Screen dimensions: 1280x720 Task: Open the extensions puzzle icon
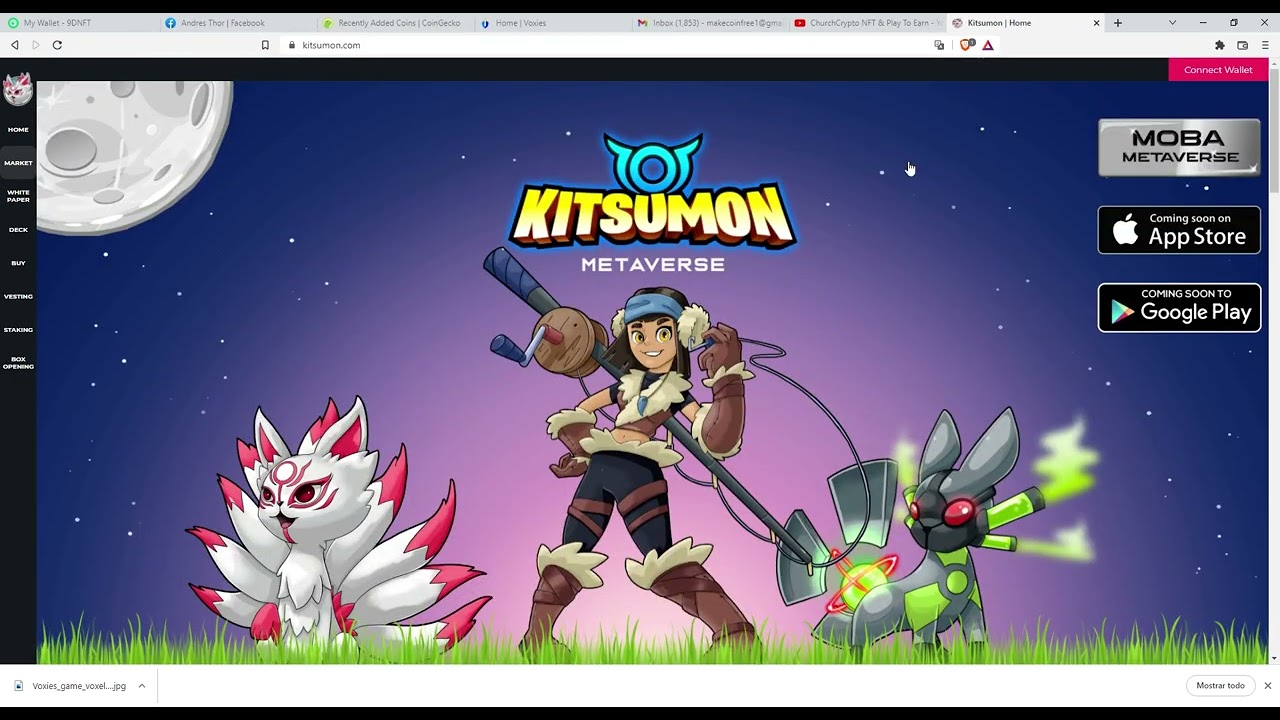1220,45
